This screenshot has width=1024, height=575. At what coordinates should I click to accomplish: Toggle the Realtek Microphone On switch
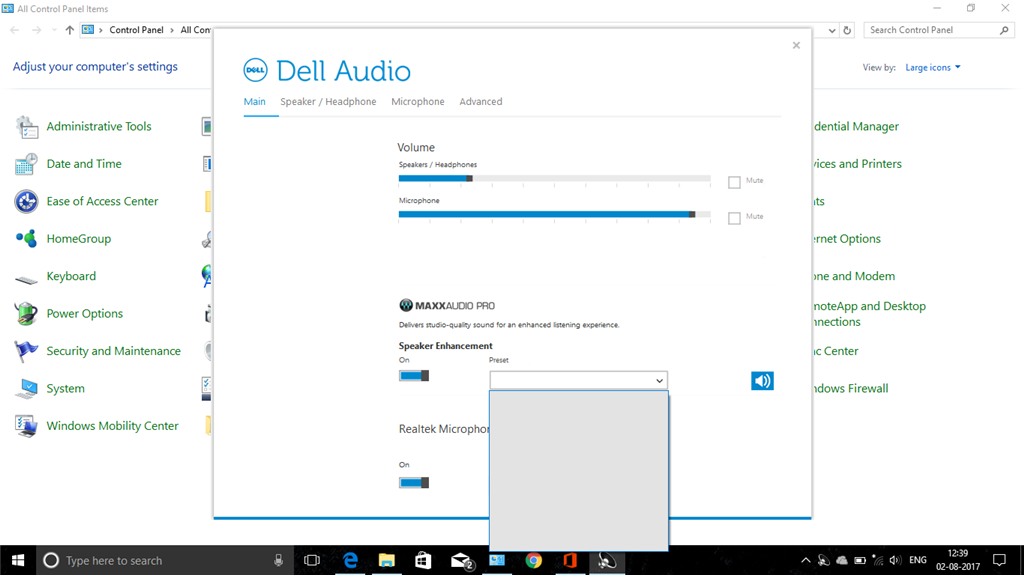[414, 483]
